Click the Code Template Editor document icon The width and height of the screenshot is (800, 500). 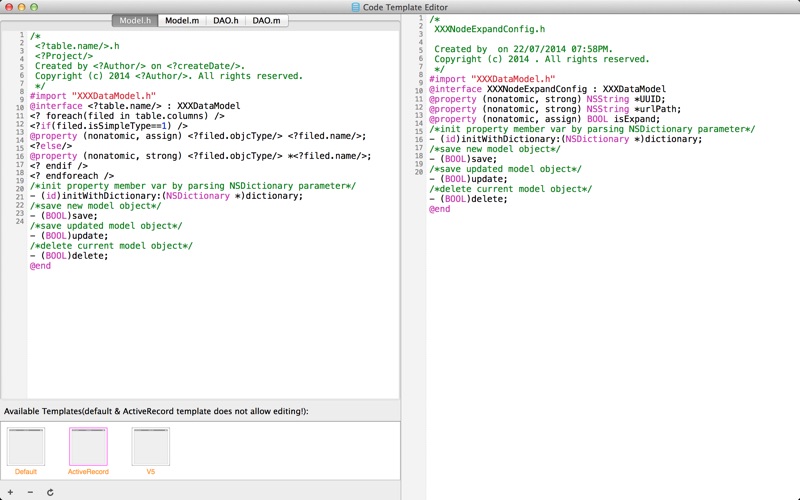(x=356, y=7)
